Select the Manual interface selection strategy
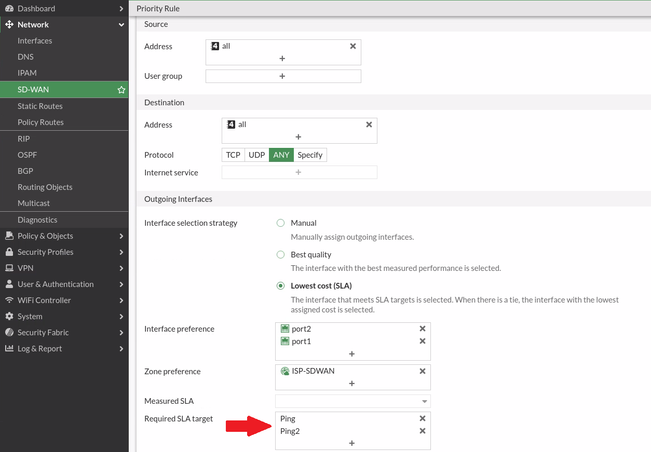This screenshot has height=452, width=651. tap(281, 223)
